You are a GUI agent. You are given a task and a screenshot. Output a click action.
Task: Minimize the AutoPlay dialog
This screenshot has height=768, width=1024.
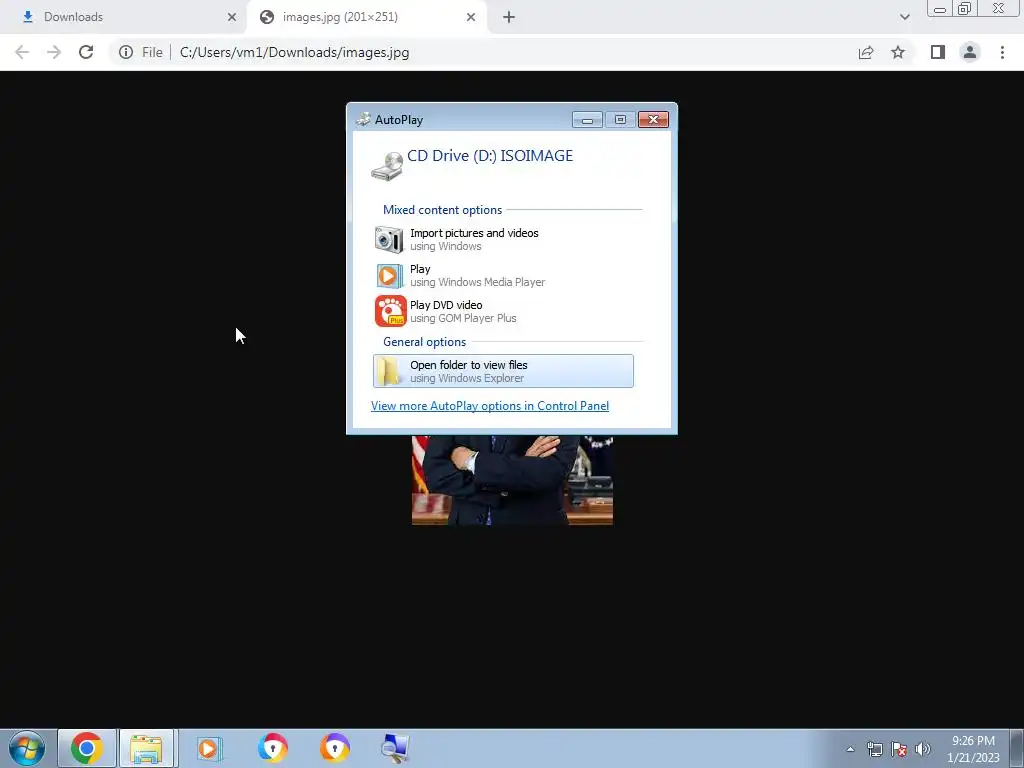587,120
